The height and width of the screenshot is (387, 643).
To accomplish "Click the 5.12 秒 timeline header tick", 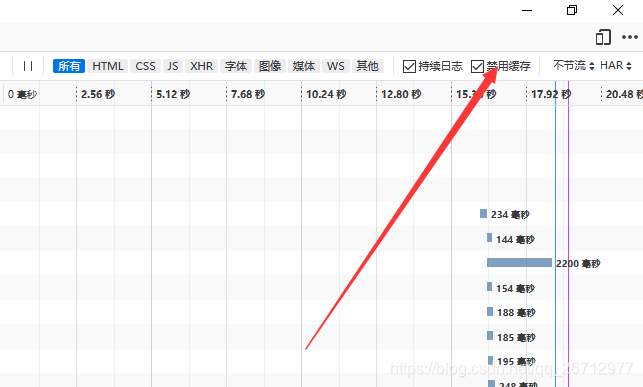I will pos(173,94).
